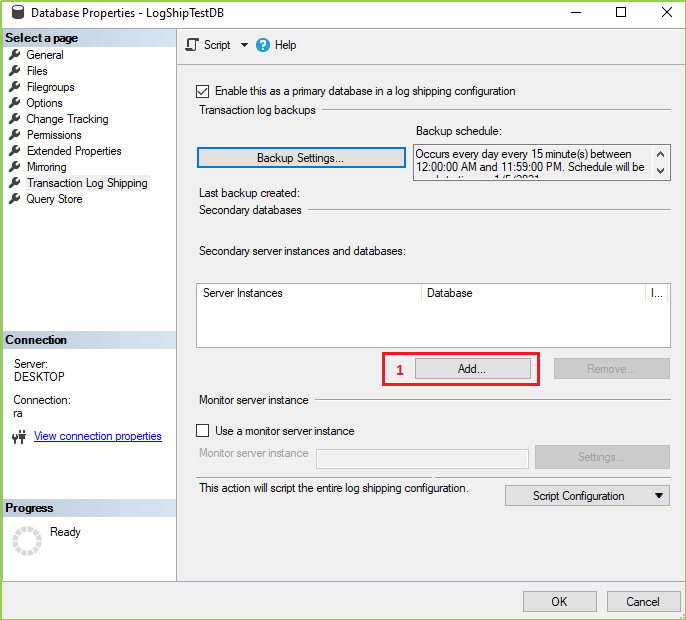Open the Script dropdown arrow
Viewport: 686px width, 620px height.
[244, 45]
